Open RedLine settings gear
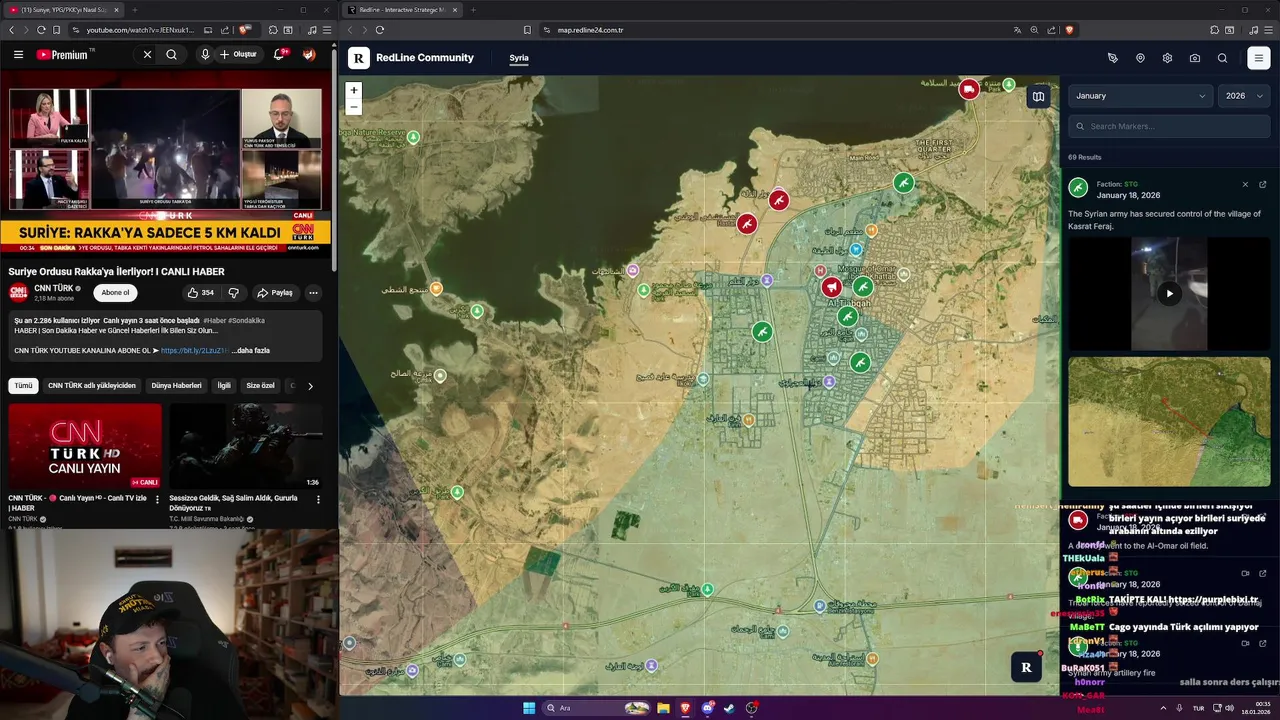 pos(1167,58)
